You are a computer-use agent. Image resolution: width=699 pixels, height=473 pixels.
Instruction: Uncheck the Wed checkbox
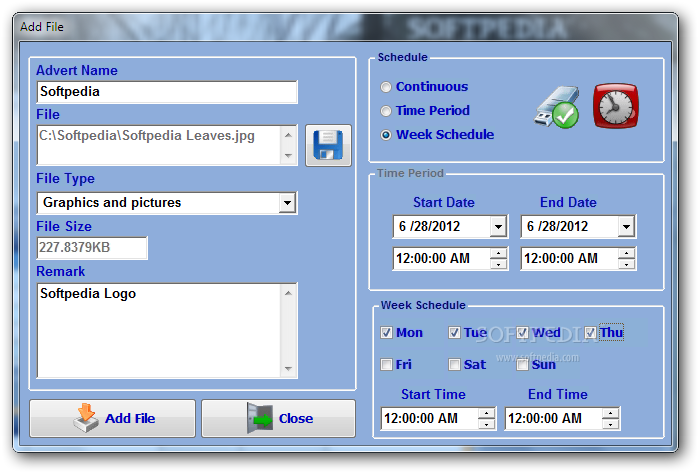coord(522,333)
